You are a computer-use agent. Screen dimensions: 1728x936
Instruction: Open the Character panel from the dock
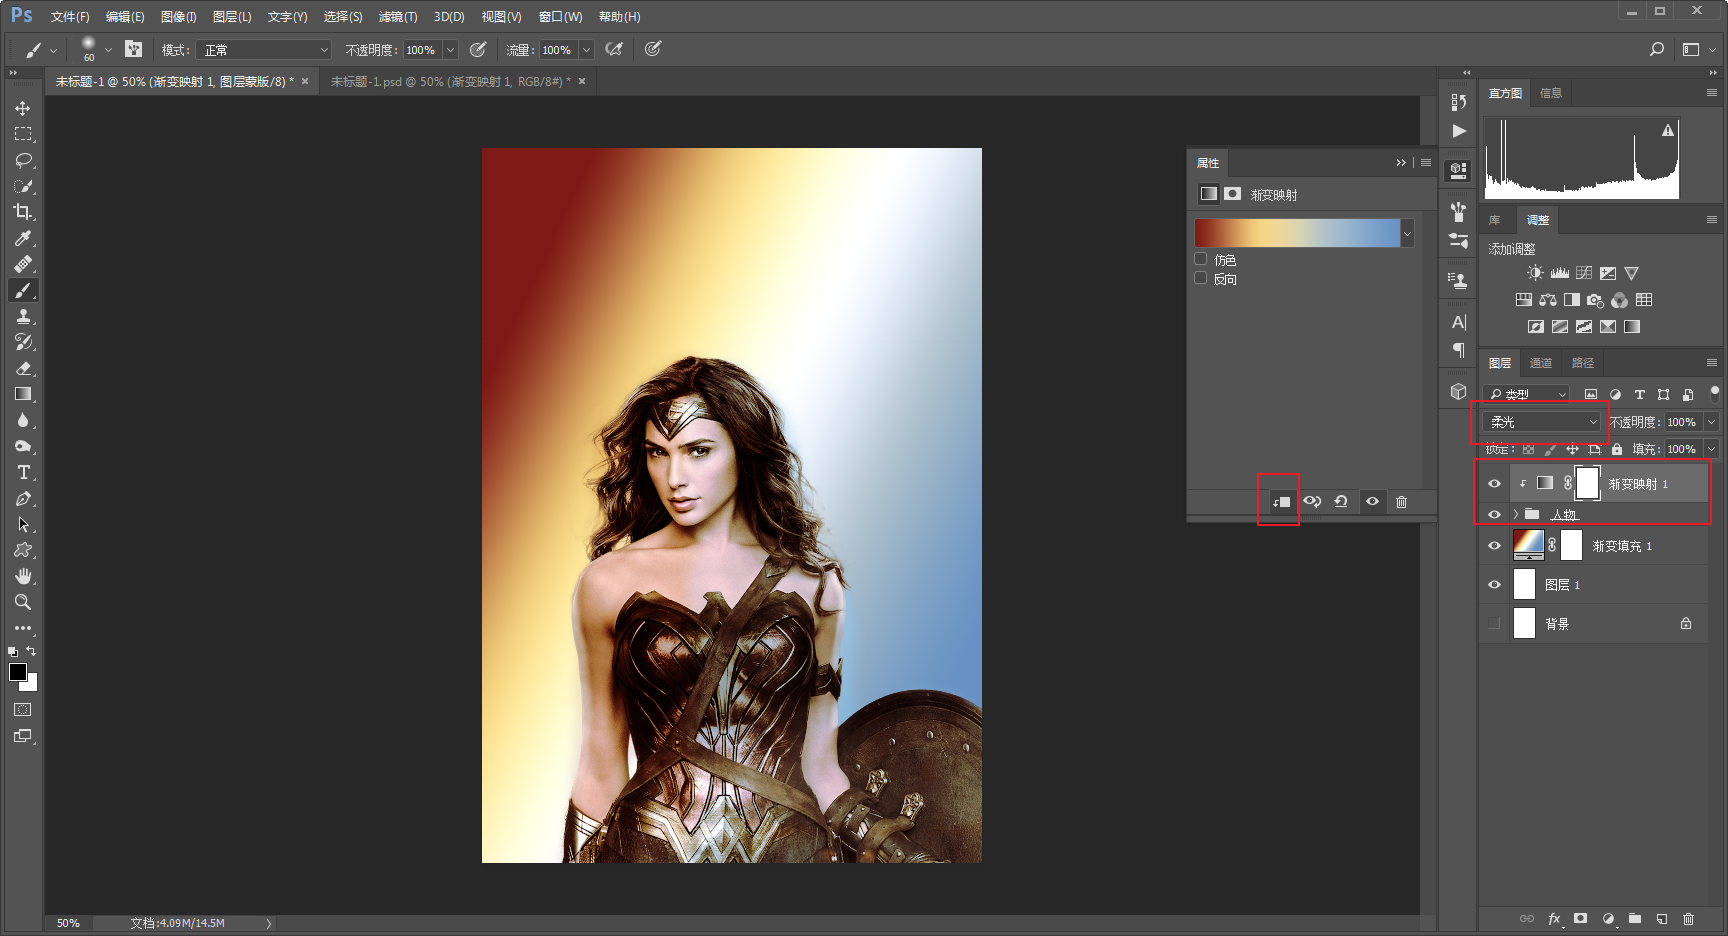click(x=1458, y=322)
